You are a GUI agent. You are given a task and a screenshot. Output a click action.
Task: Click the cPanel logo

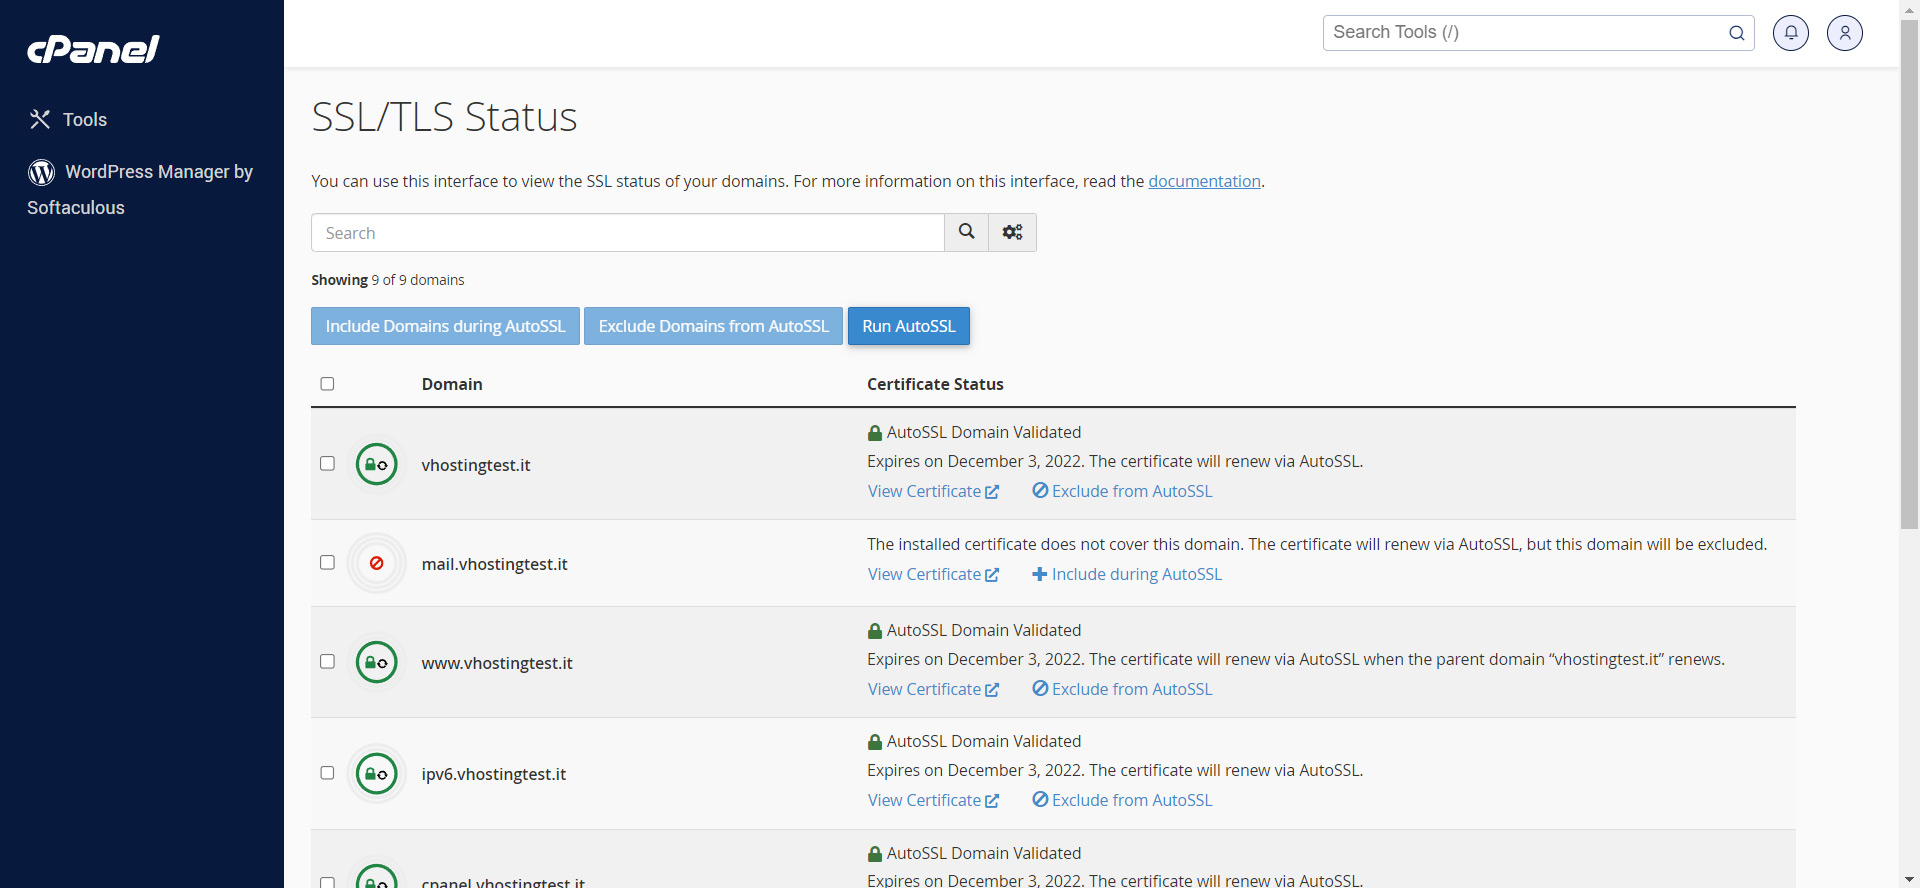[x=93, y=49]
